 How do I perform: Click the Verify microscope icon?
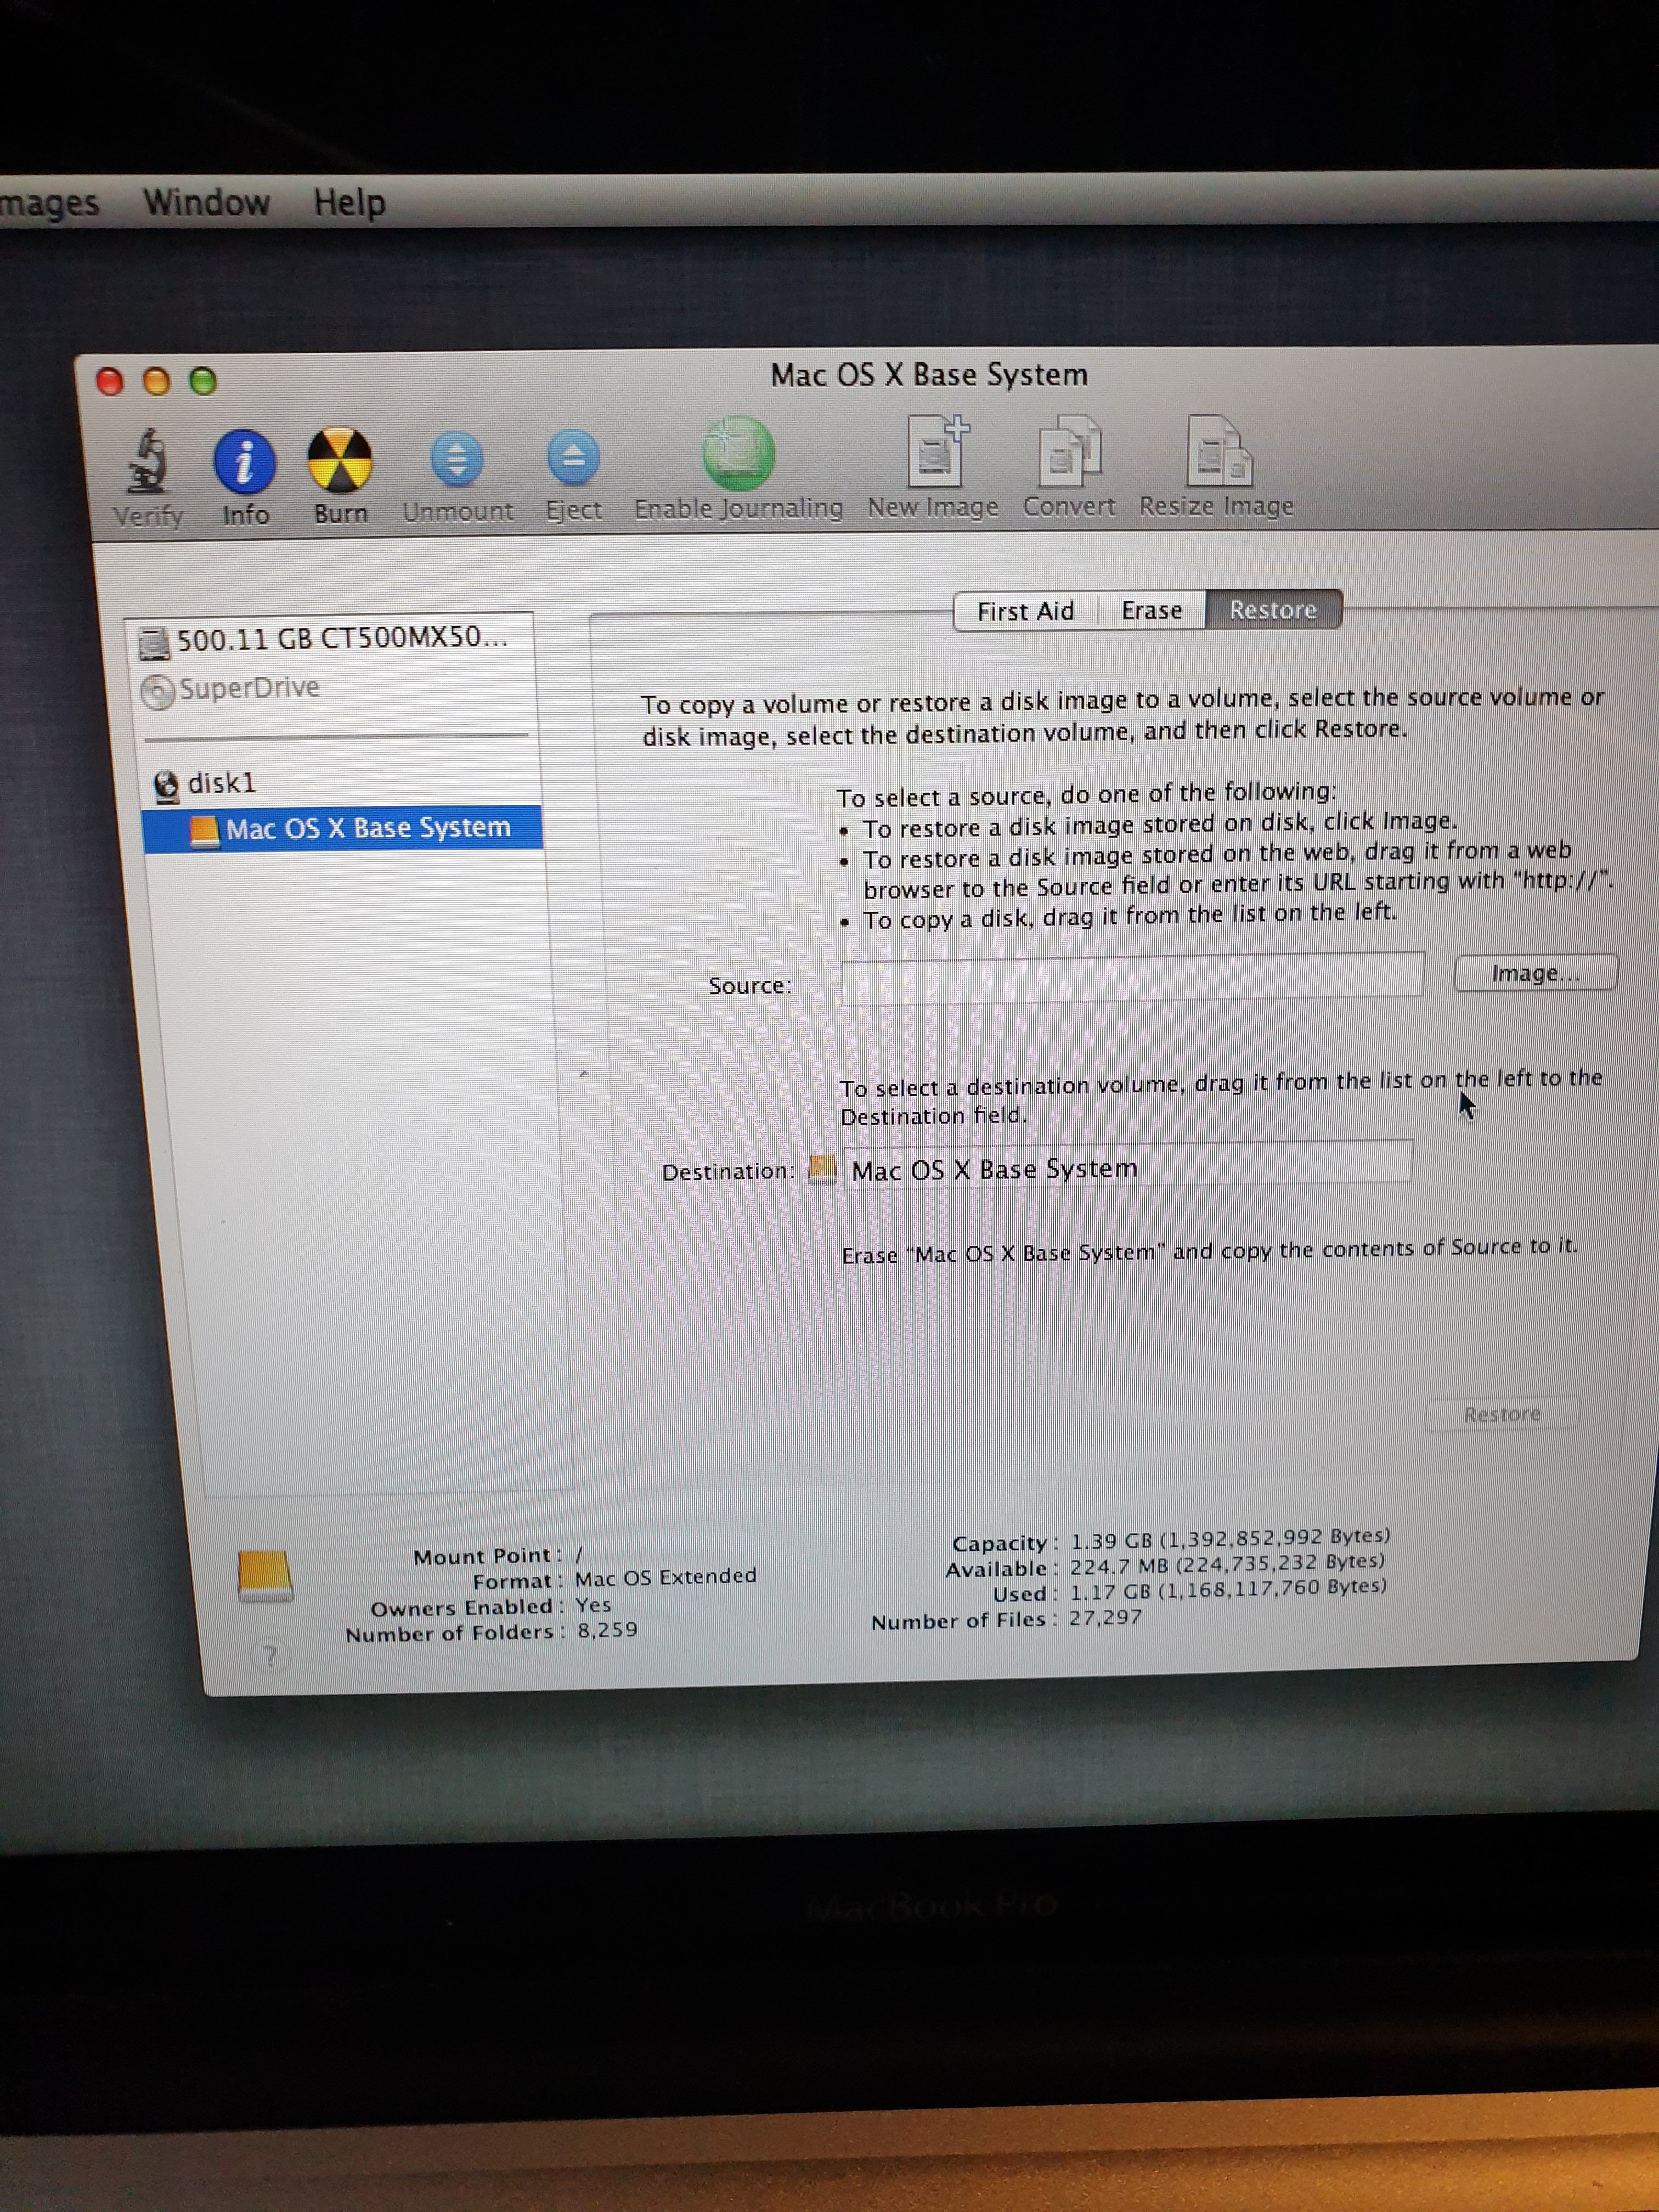tap(147, 462)
